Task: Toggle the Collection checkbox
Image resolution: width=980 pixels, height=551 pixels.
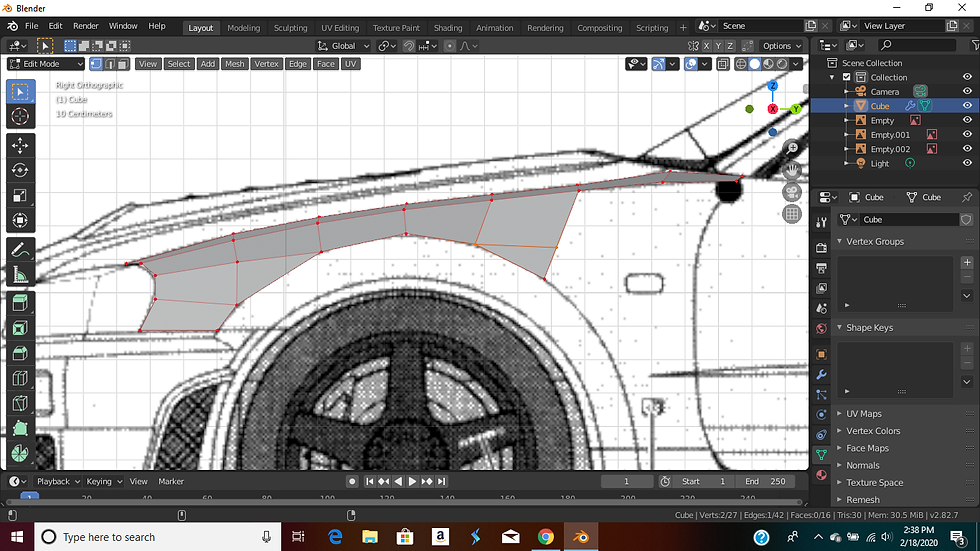Action: coord(847,77)
